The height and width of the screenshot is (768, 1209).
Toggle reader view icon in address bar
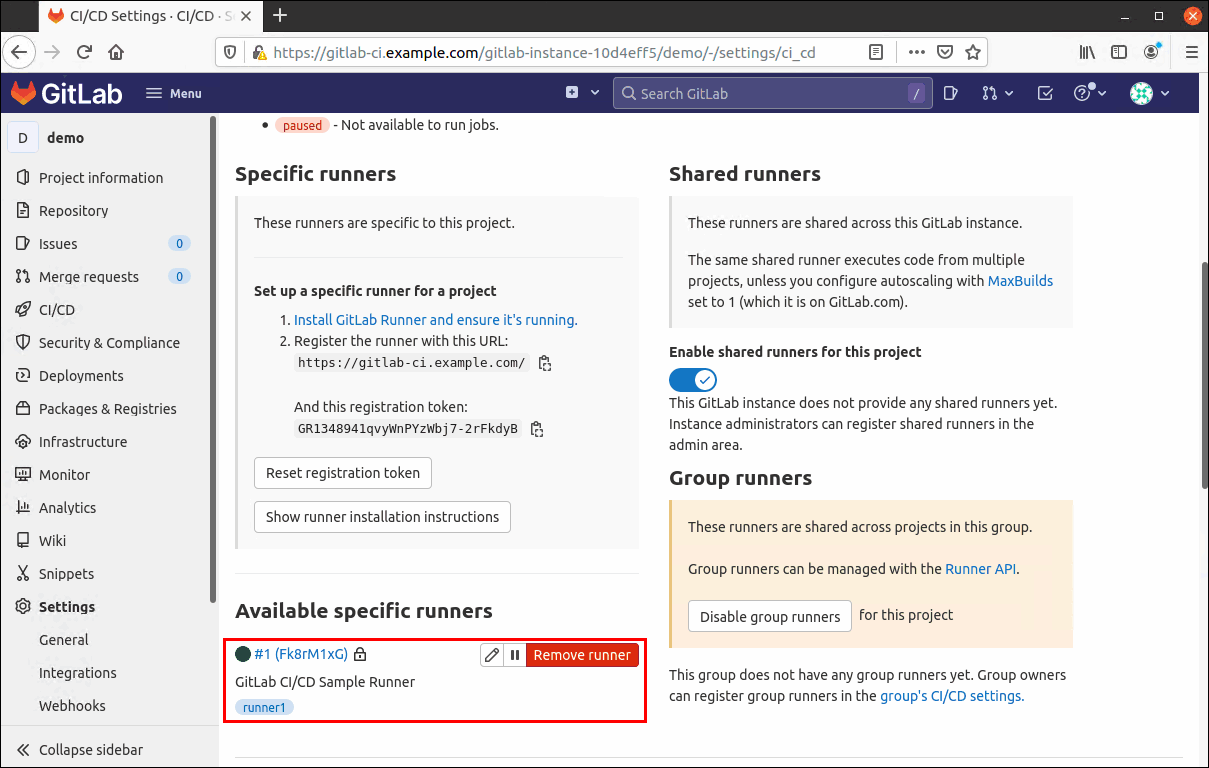coord(876,52)
